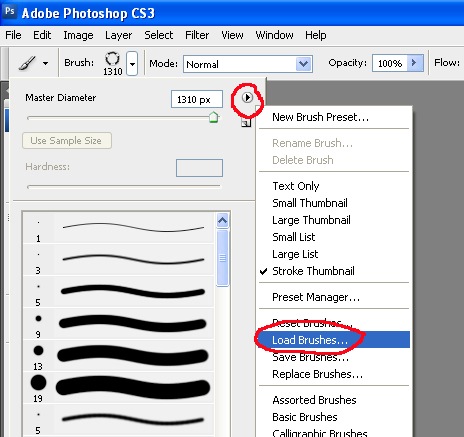Screen dimensions: 464x437
Task: Open the Brush tool preset picker icon
Action: tap(27, 63)
